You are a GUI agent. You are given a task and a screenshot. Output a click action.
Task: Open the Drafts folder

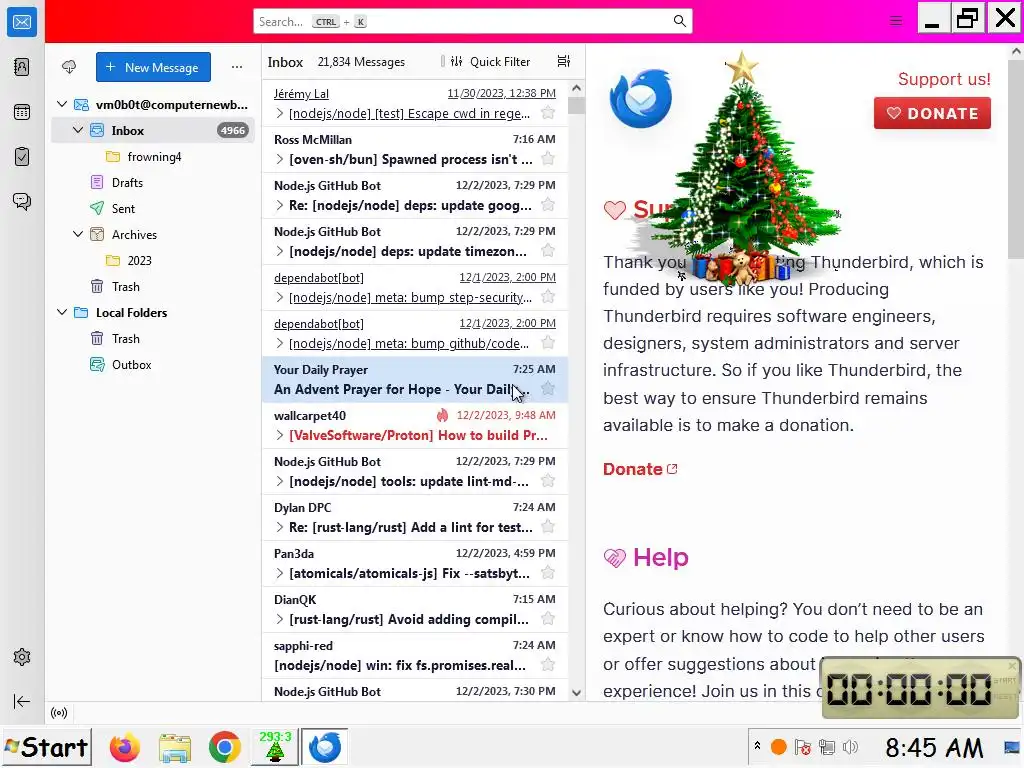pos(153,182)
